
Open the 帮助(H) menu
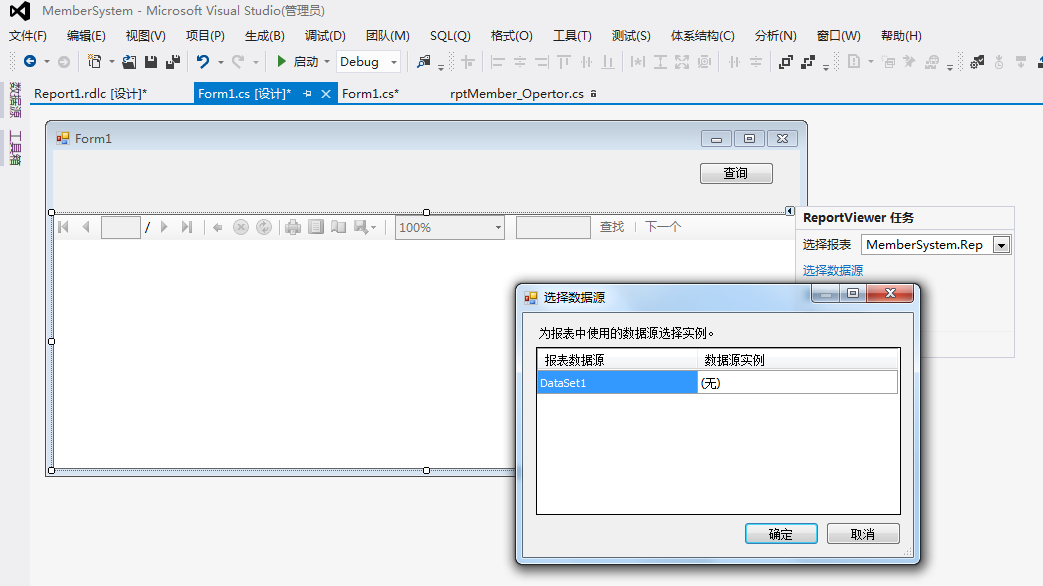click(901, 36)
